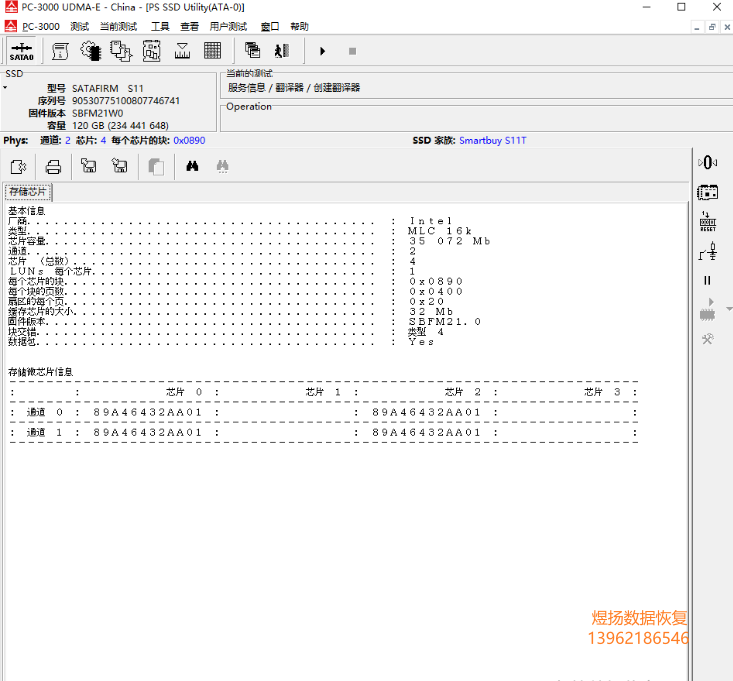Click the copy data between drives icon

click(x=121, y=51)
